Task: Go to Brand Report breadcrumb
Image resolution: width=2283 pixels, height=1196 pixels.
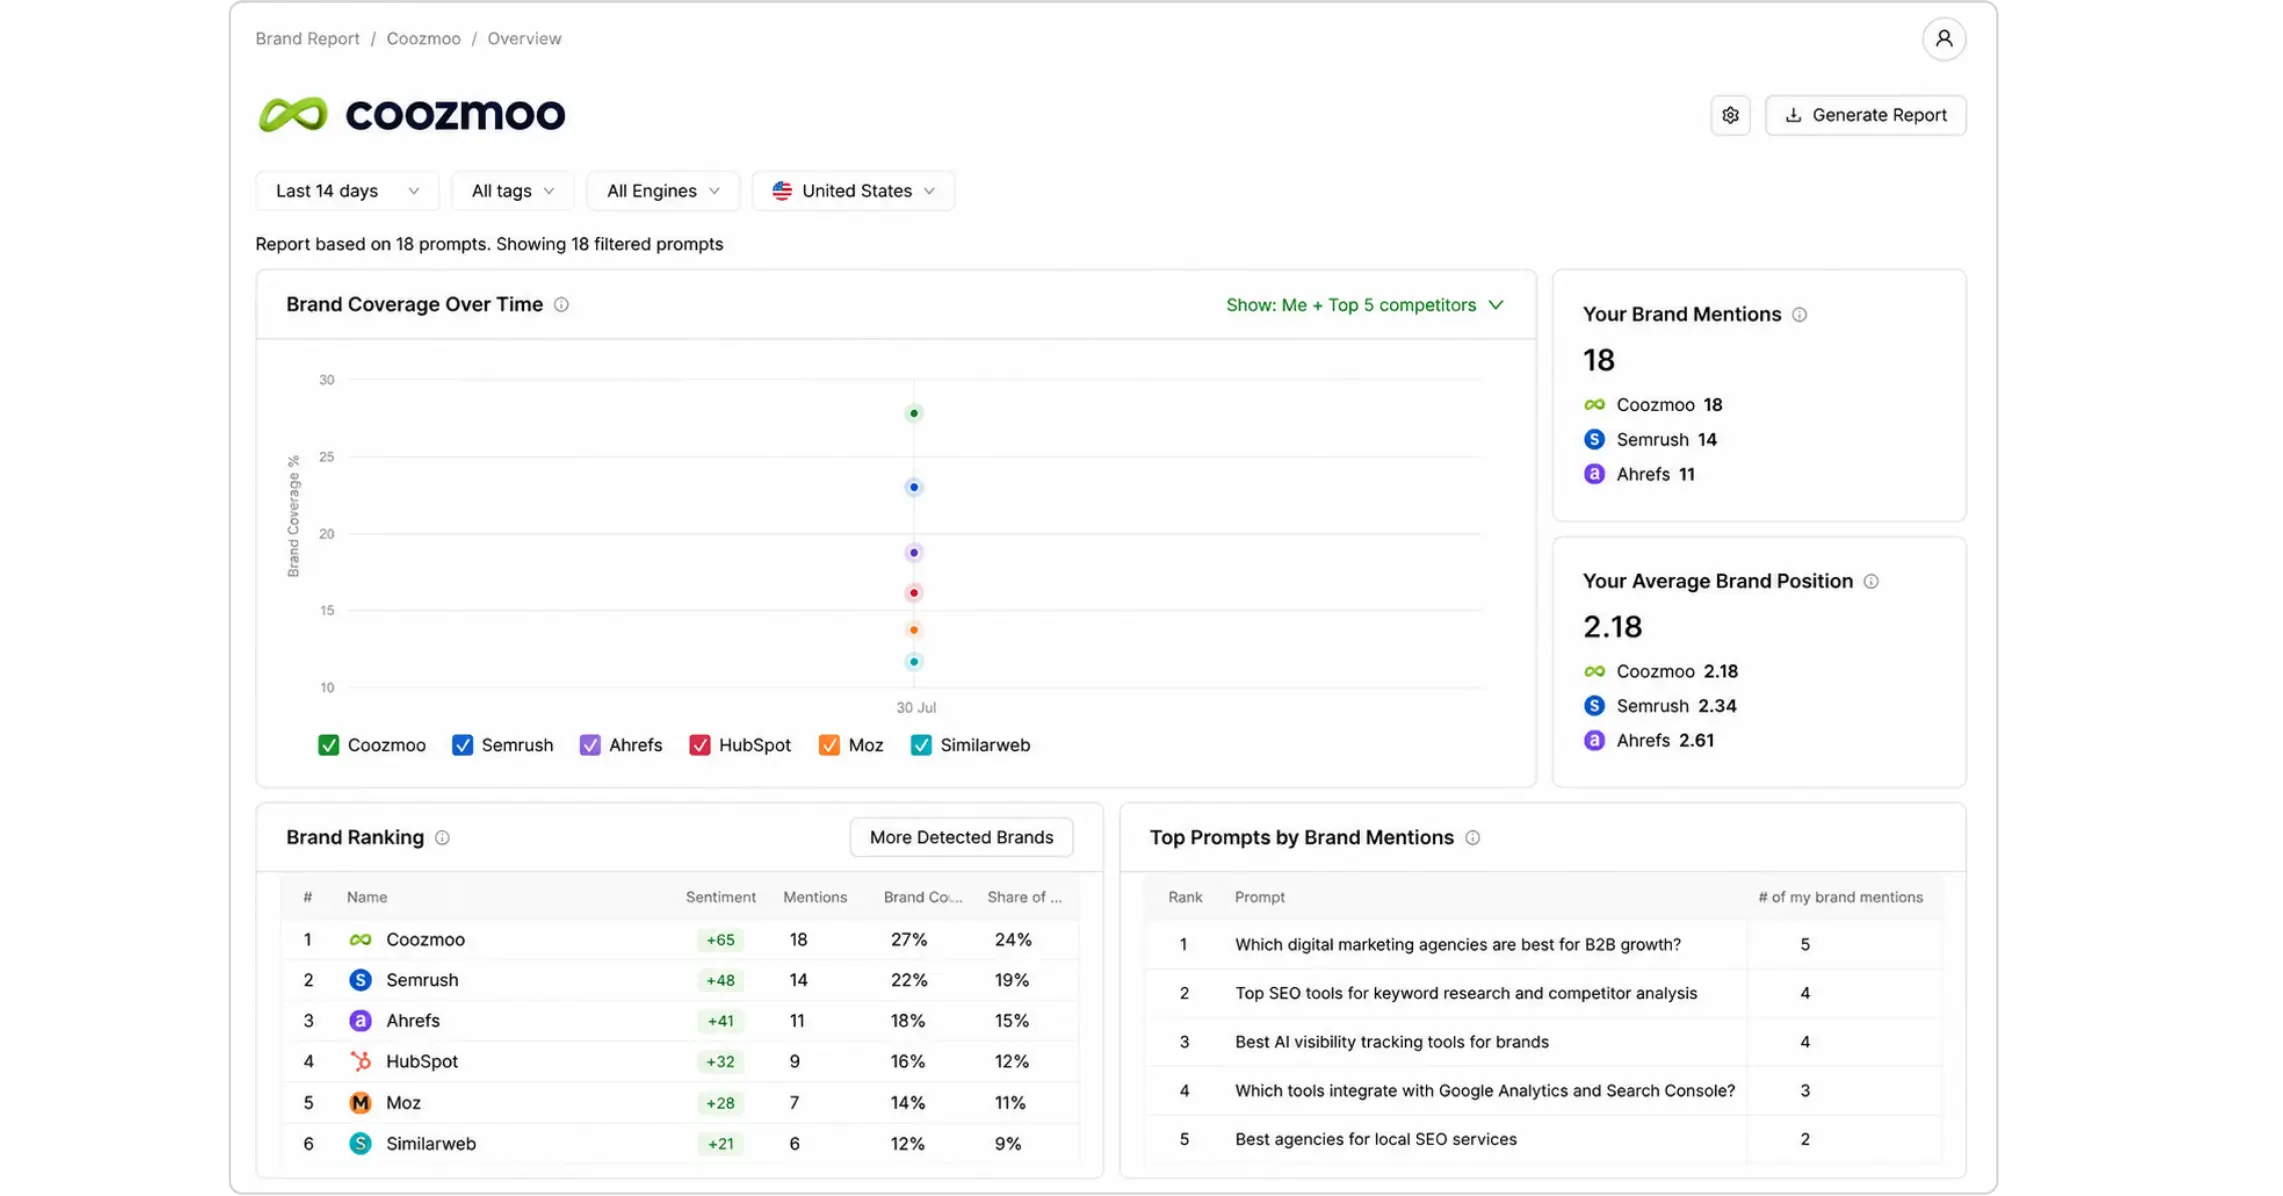Action: pyautogui.click(x=307, y=39)
